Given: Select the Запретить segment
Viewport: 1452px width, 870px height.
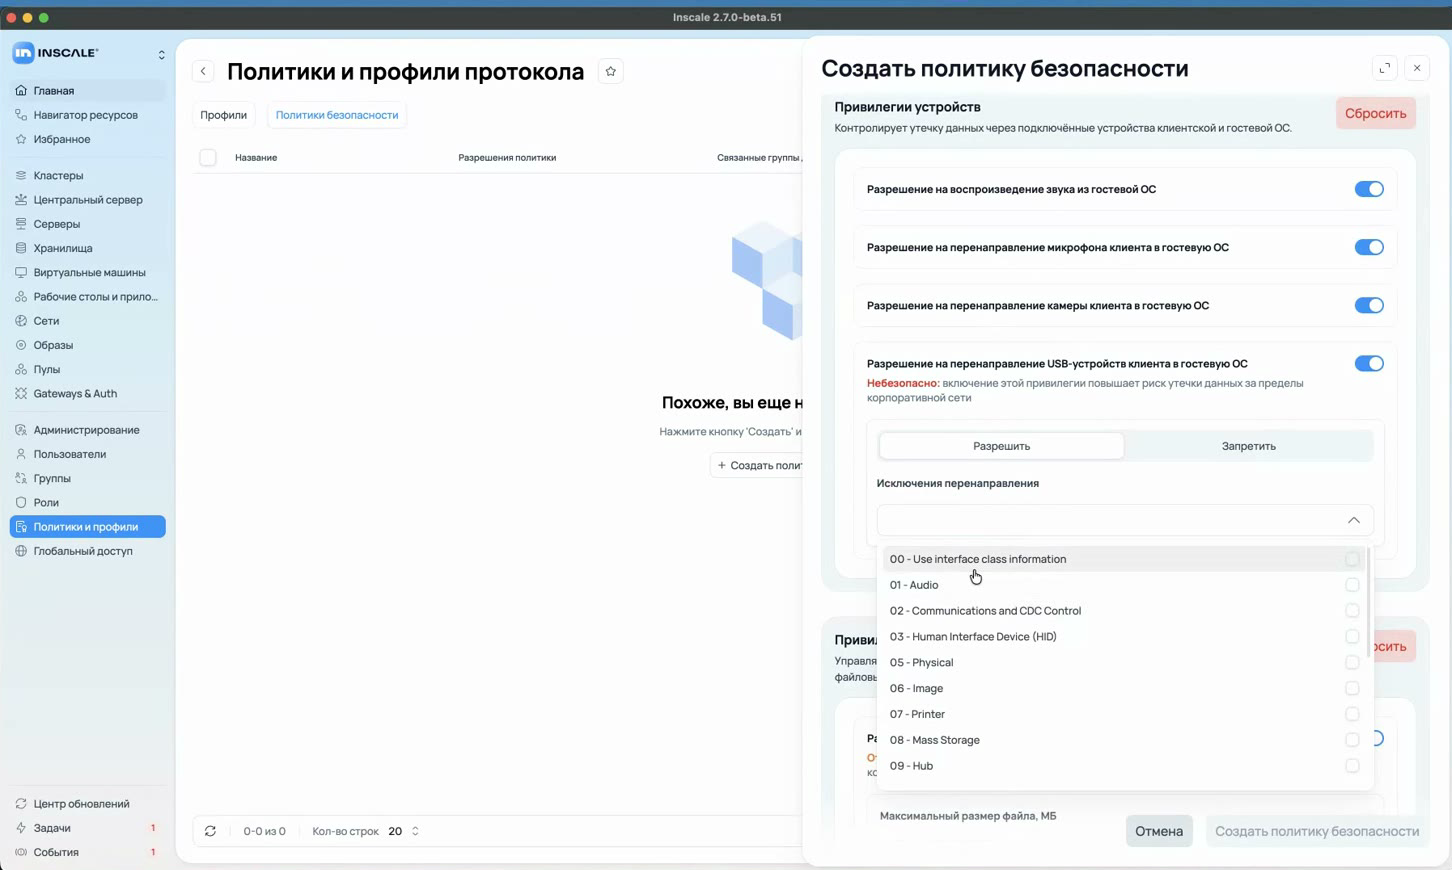Looking at the screenshot, I should tap(1248, 446).
